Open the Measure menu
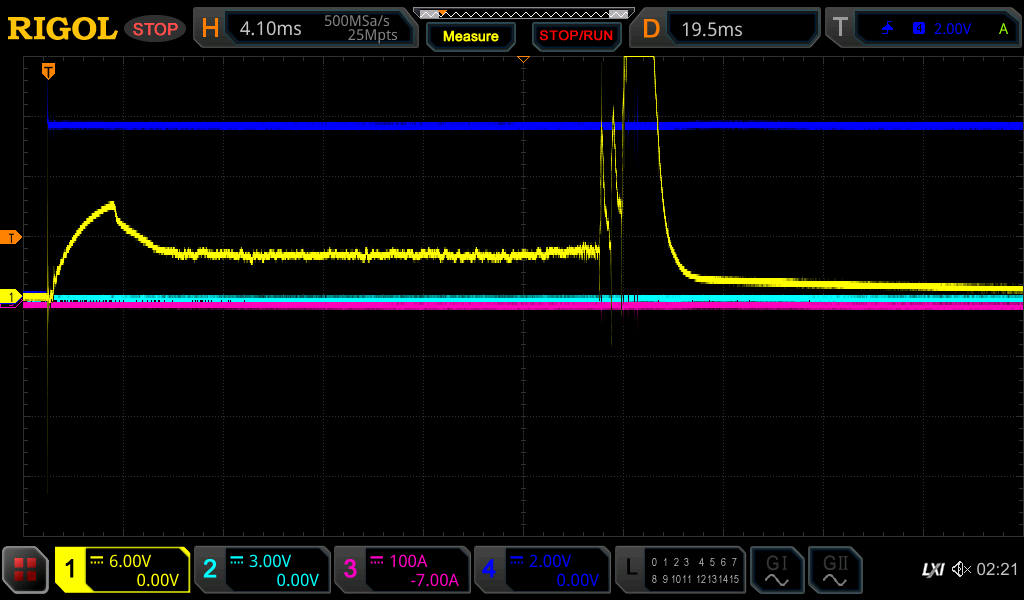The width and height of the screenshot is (1024, 600). point(470,36)
